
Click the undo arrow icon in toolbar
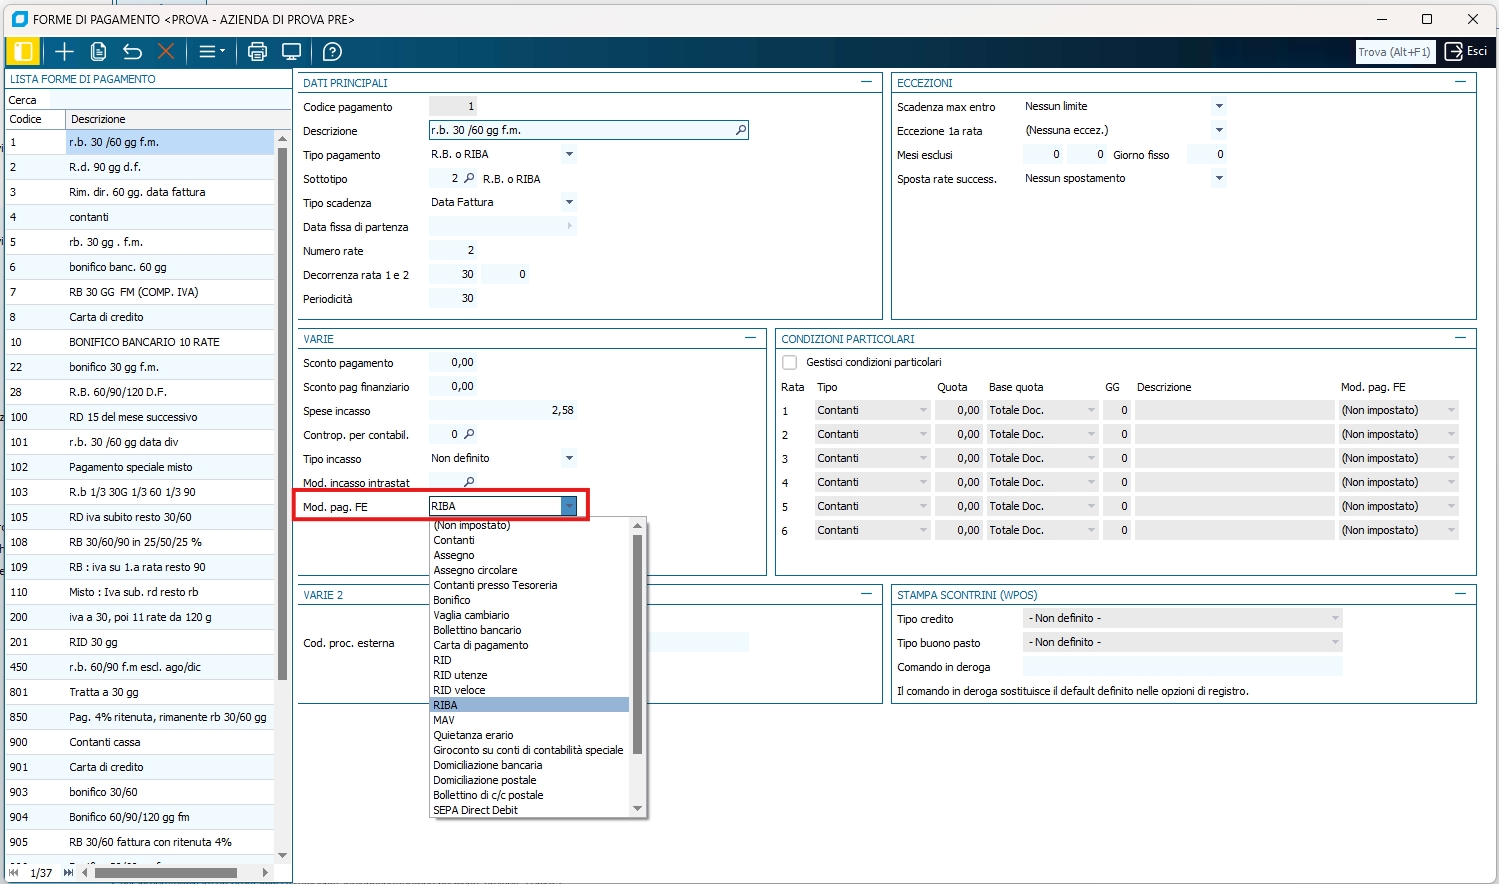tap(132, 52)
